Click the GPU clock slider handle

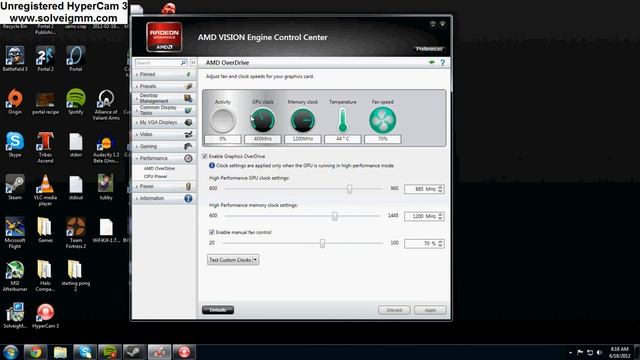[x=349, y=189]
